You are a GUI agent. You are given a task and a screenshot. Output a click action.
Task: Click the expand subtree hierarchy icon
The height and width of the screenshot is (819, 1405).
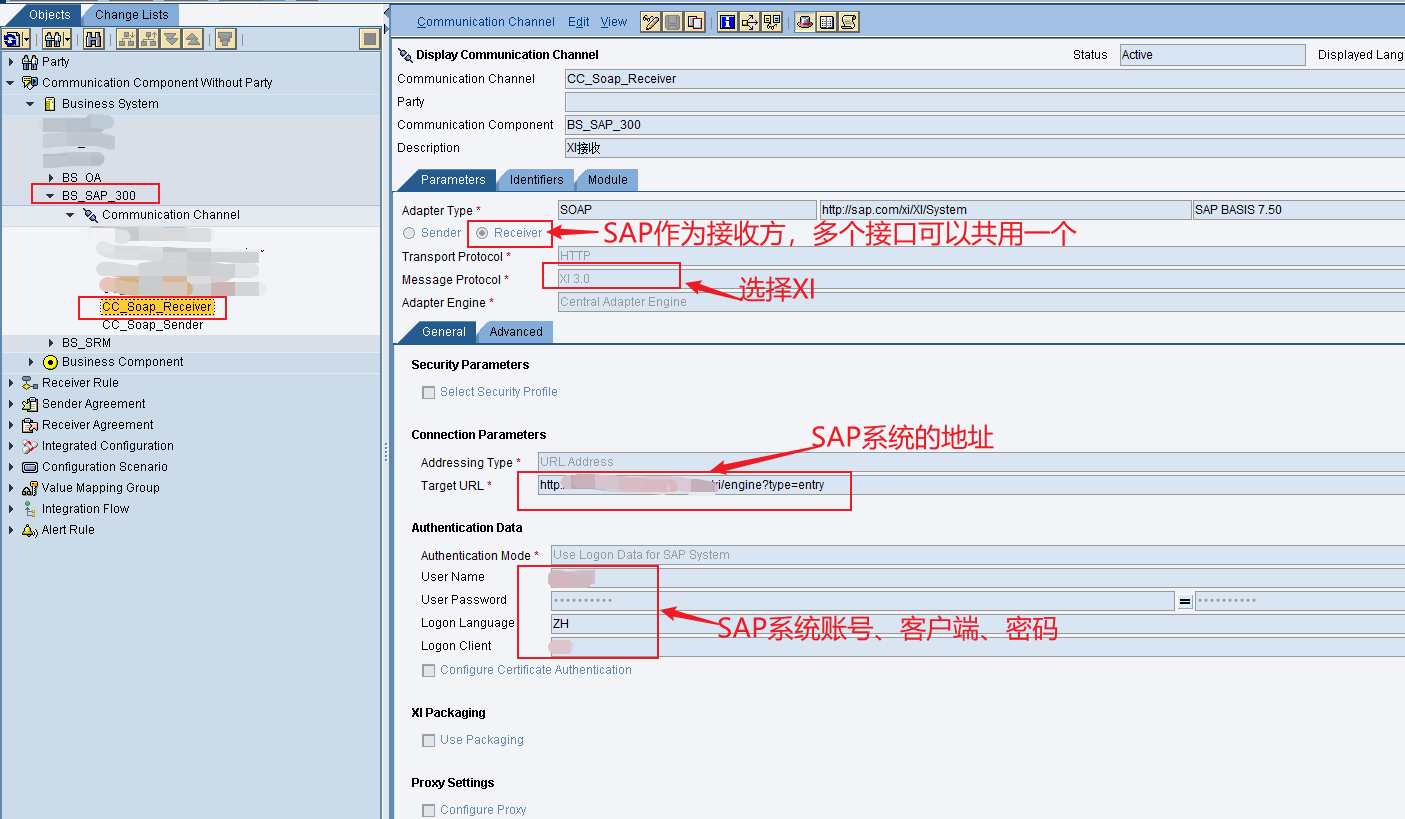pyautogui.click(x=127, y=39)
